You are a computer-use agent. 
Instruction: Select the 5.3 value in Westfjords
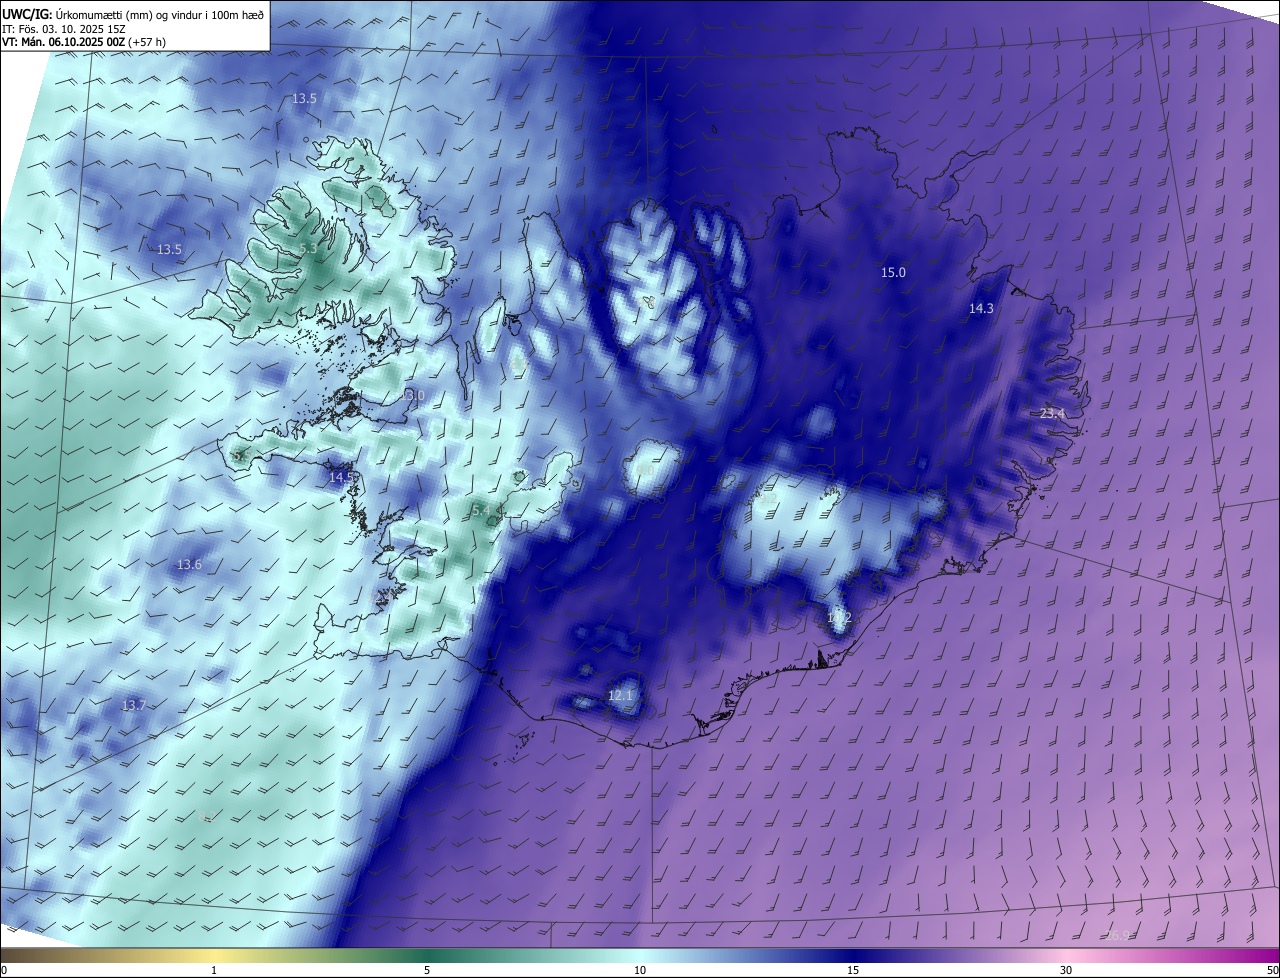click(308, 249)
